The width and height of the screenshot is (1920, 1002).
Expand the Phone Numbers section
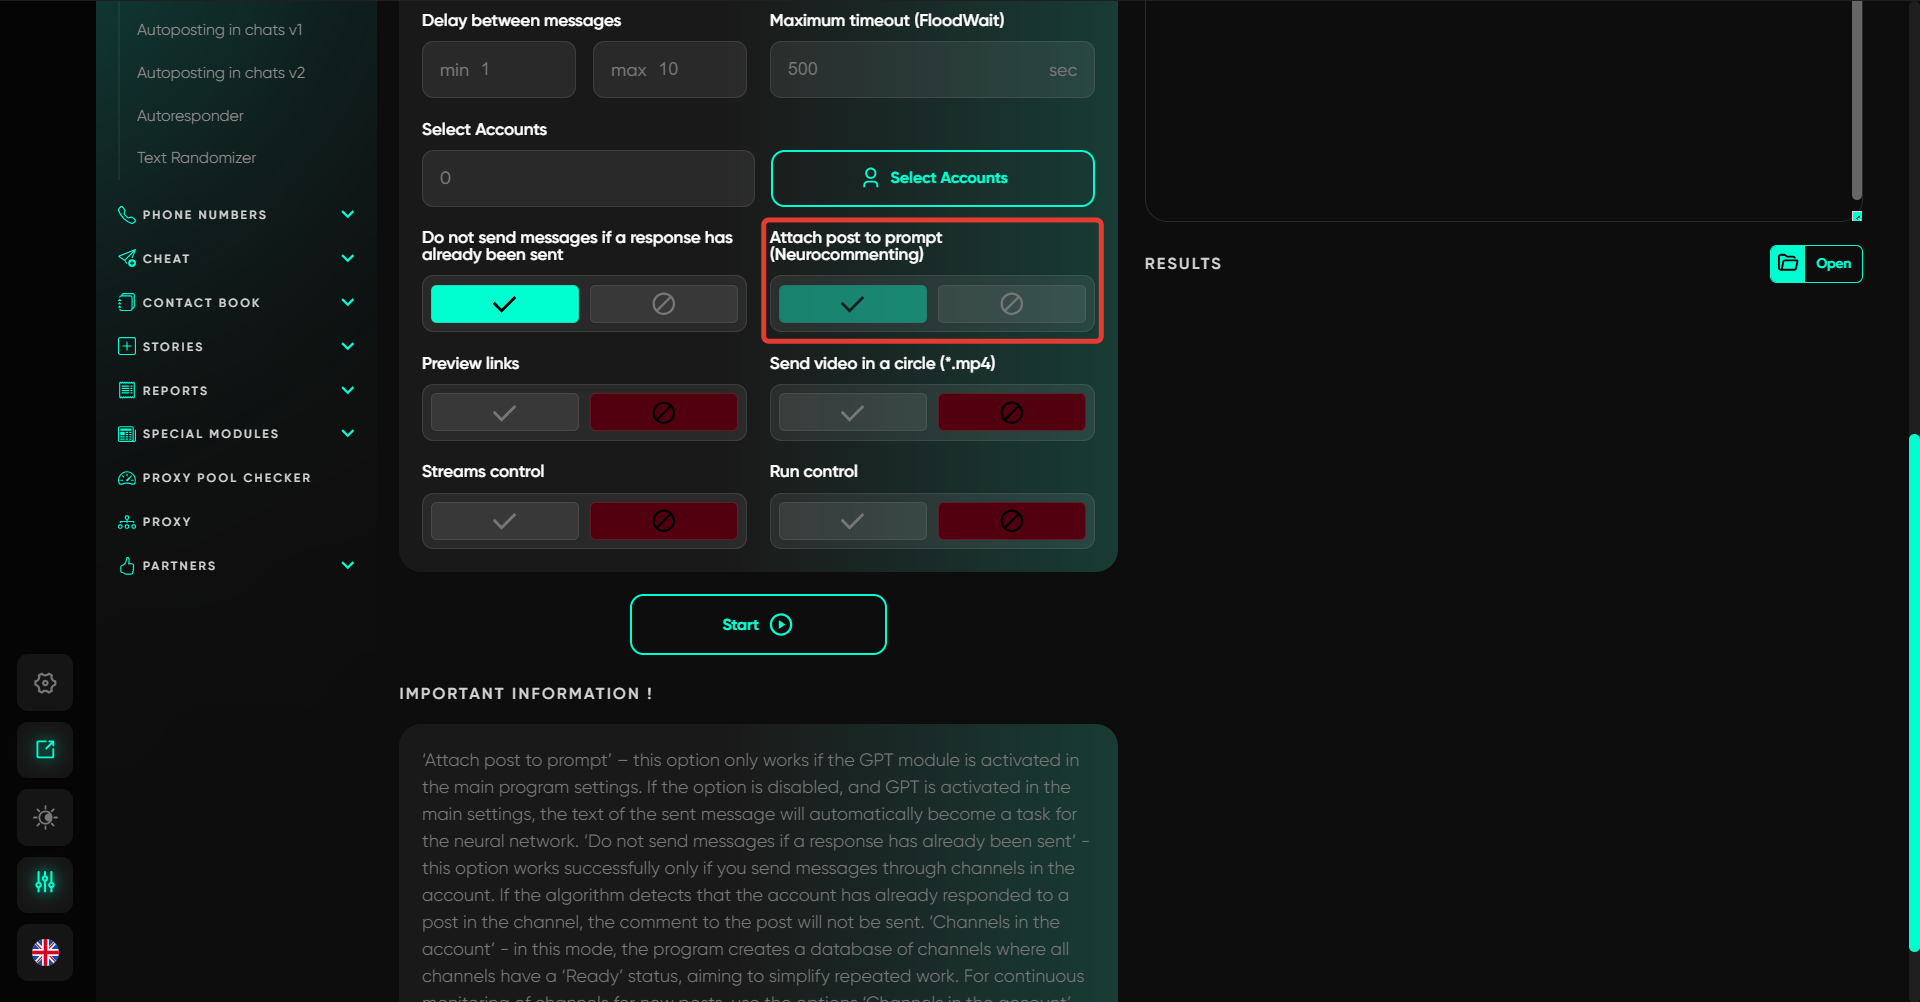347,215
